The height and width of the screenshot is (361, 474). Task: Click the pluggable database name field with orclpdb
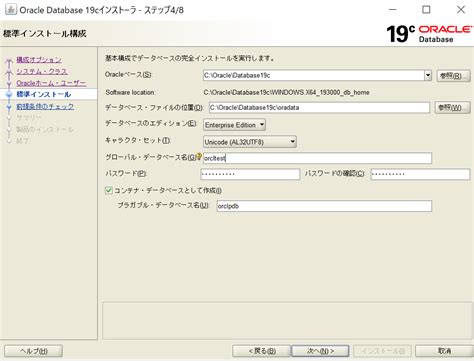[324, 206]
